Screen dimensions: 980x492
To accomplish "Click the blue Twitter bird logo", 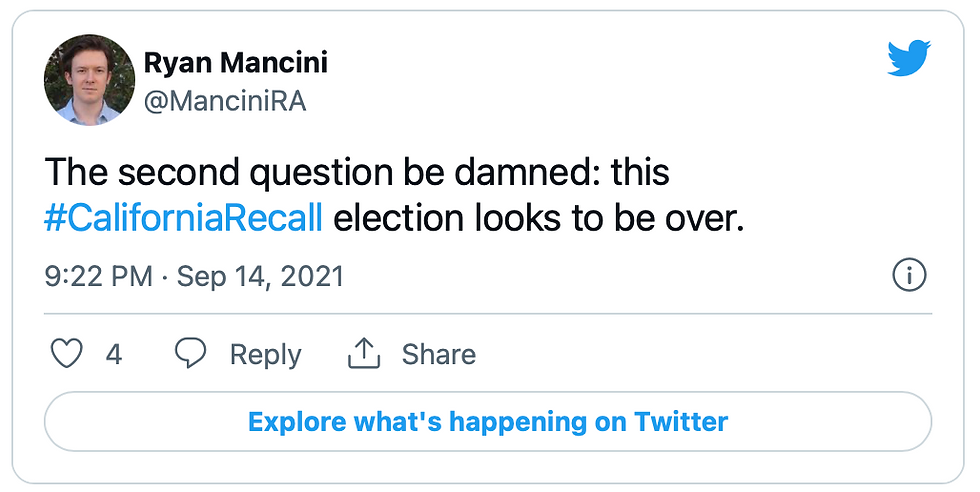I will [x=908, y=57].
